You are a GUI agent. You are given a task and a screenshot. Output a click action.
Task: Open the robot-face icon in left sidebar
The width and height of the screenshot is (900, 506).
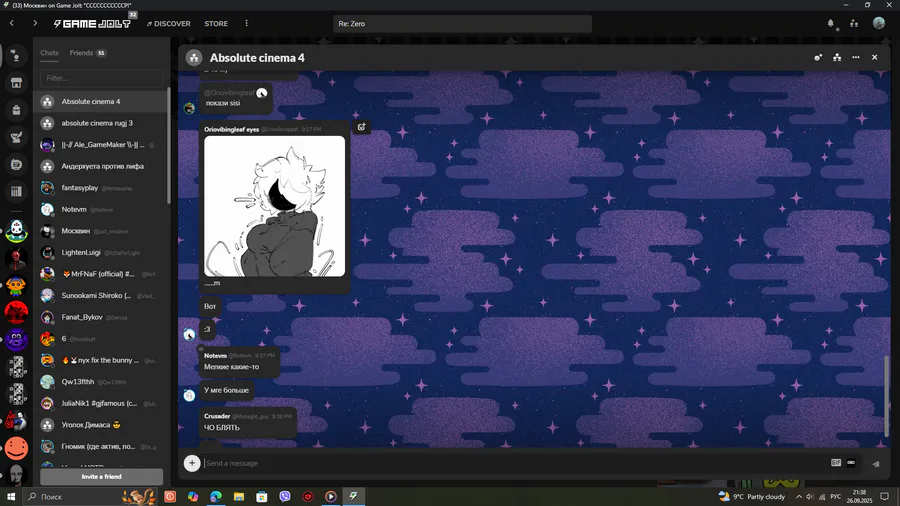click(x=16, y=165)
